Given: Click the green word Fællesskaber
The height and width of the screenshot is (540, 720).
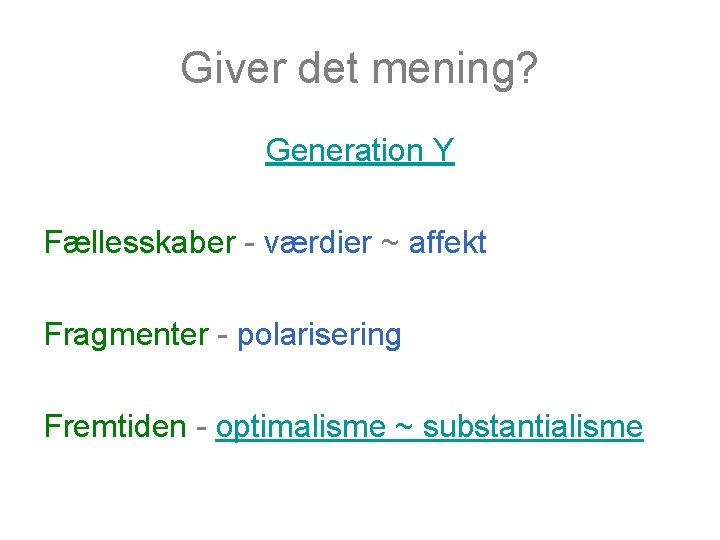Looking at the screenshot, I should point(140,242).
